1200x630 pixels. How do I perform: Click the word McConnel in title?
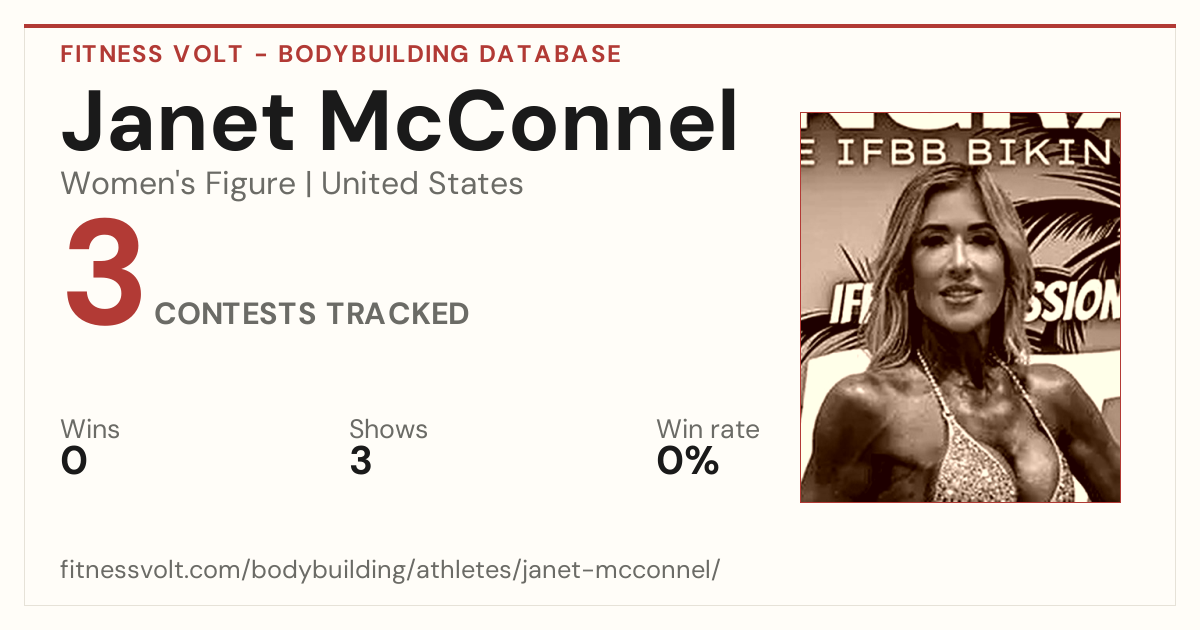(530, 122)
